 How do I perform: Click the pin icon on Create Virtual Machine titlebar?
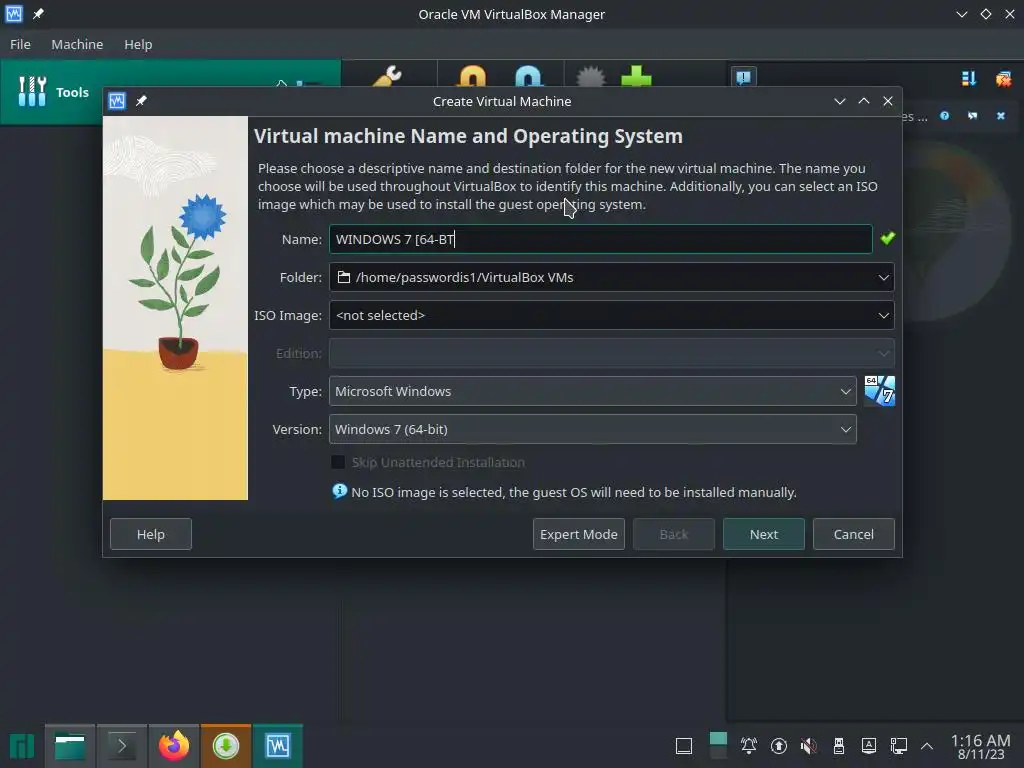(x=141, y=101)
